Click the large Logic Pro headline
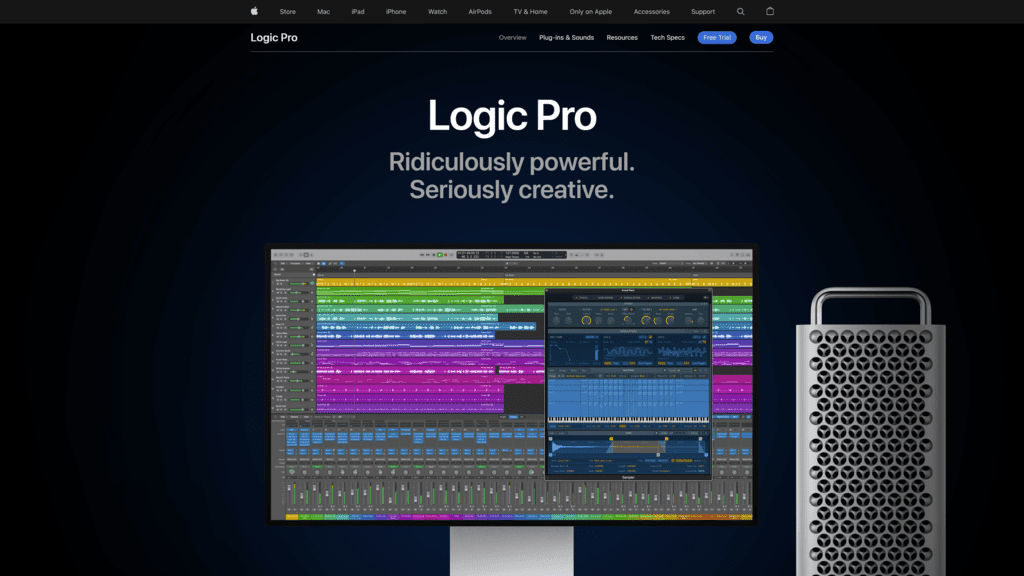 pos(512,116)
